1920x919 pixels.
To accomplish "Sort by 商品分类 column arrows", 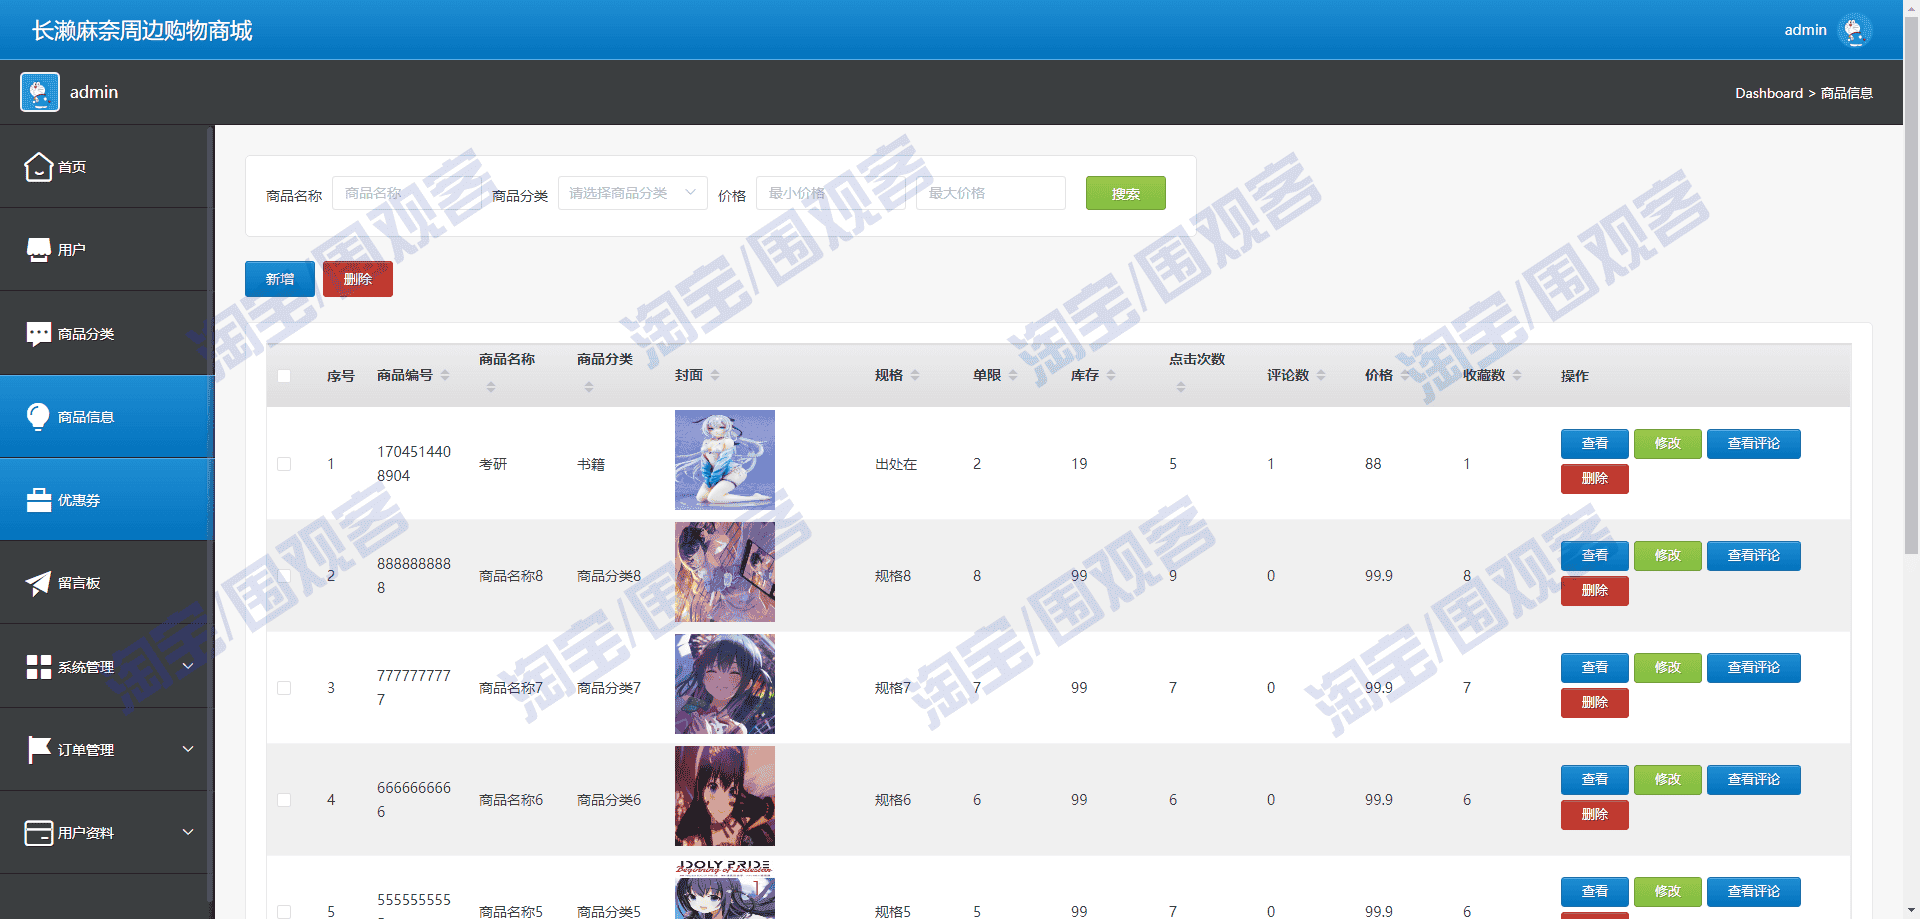I will (x=589, y=387).
